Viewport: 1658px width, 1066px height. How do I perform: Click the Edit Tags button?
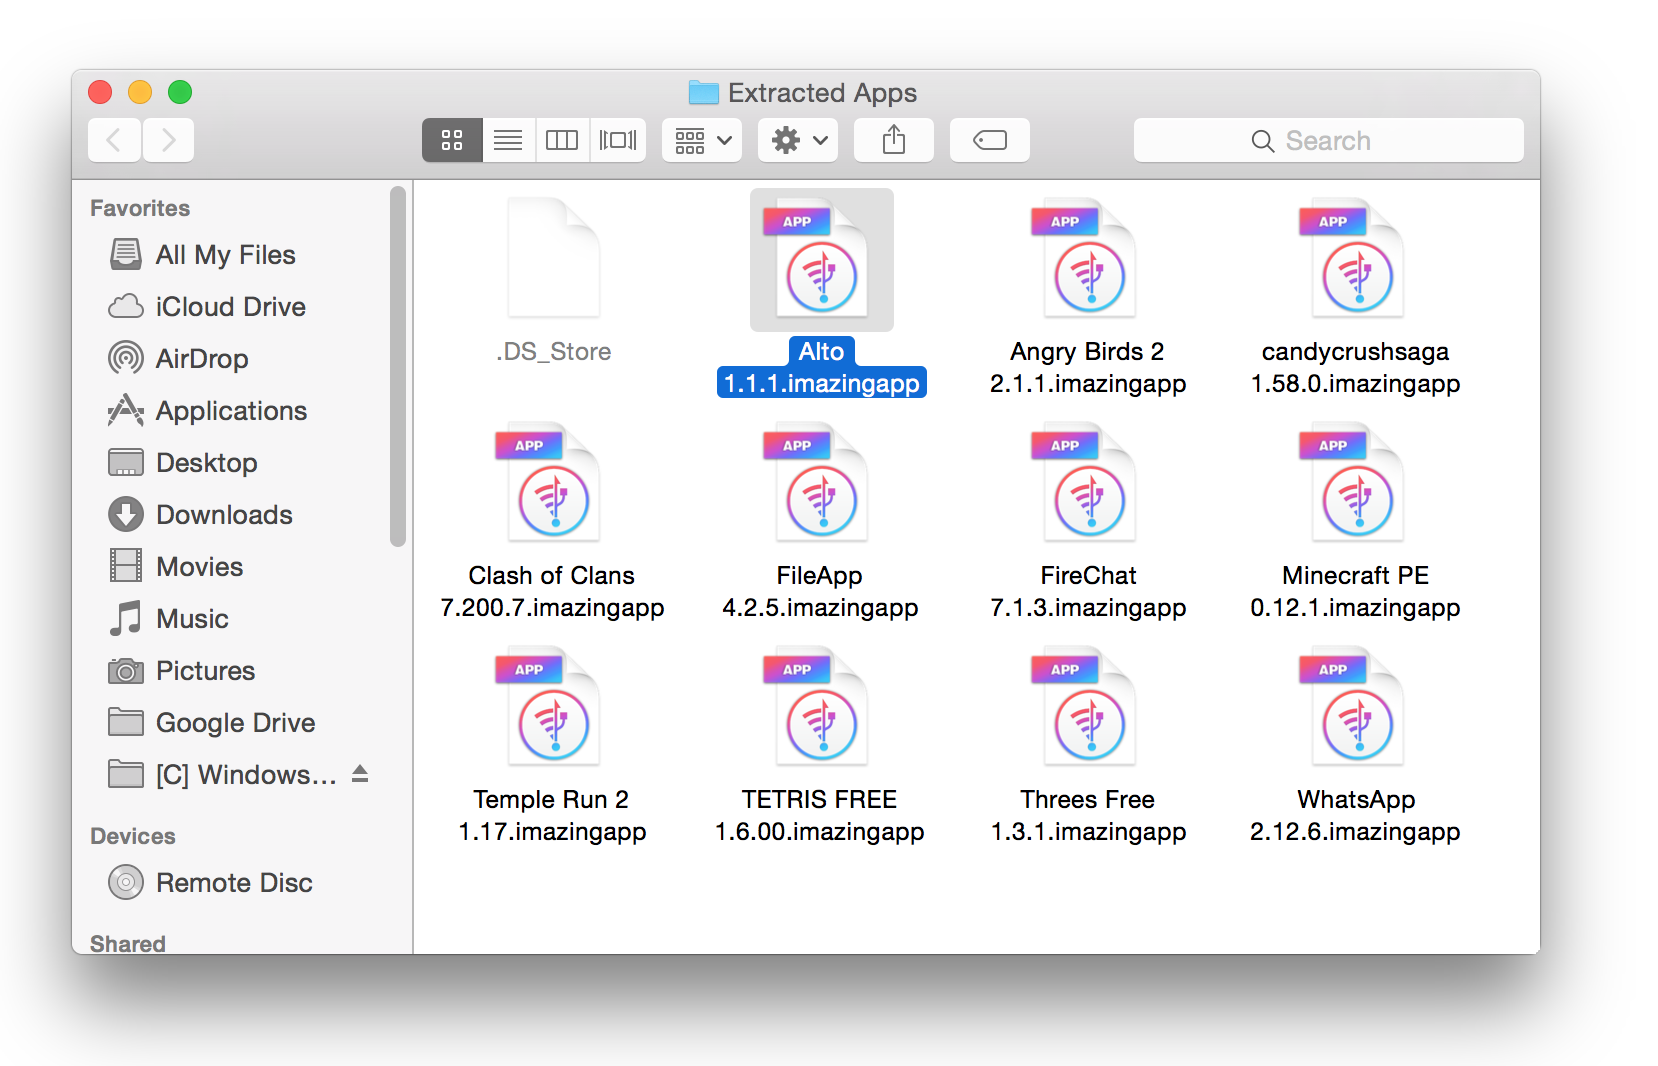[x=990, y=140]
